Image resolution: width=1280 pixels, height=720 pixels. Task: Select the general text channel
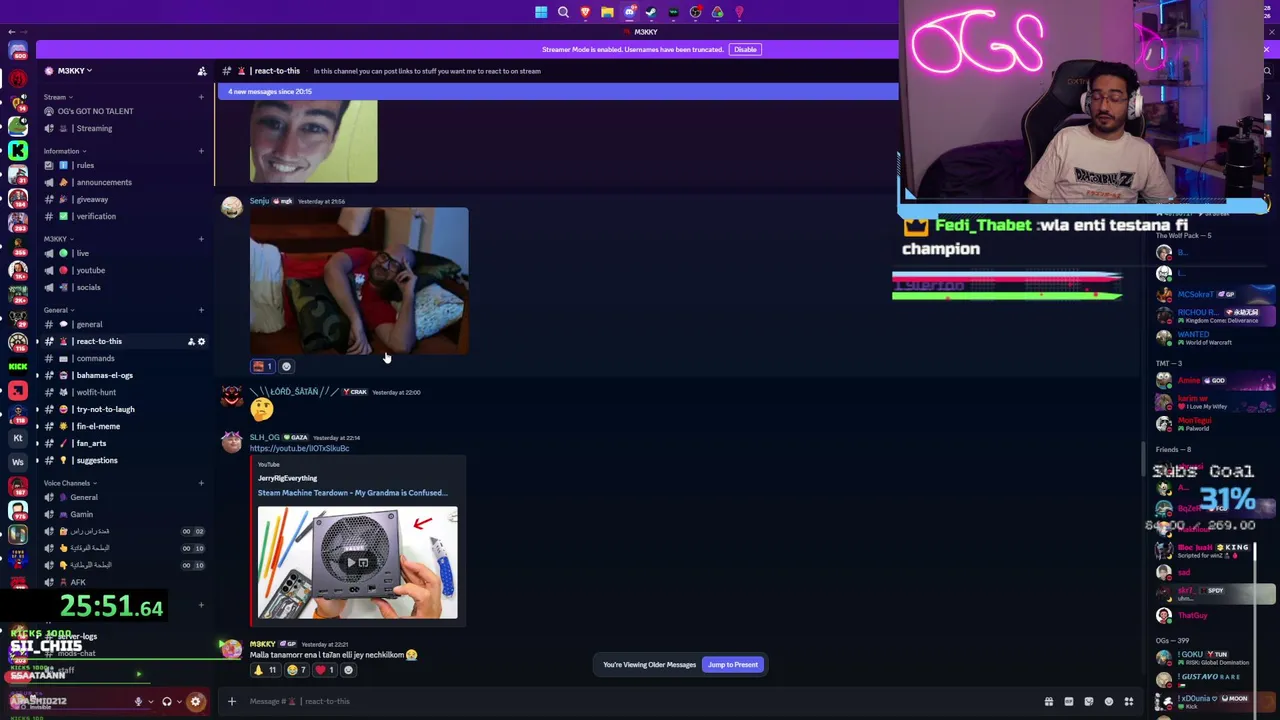coord(125,324)
